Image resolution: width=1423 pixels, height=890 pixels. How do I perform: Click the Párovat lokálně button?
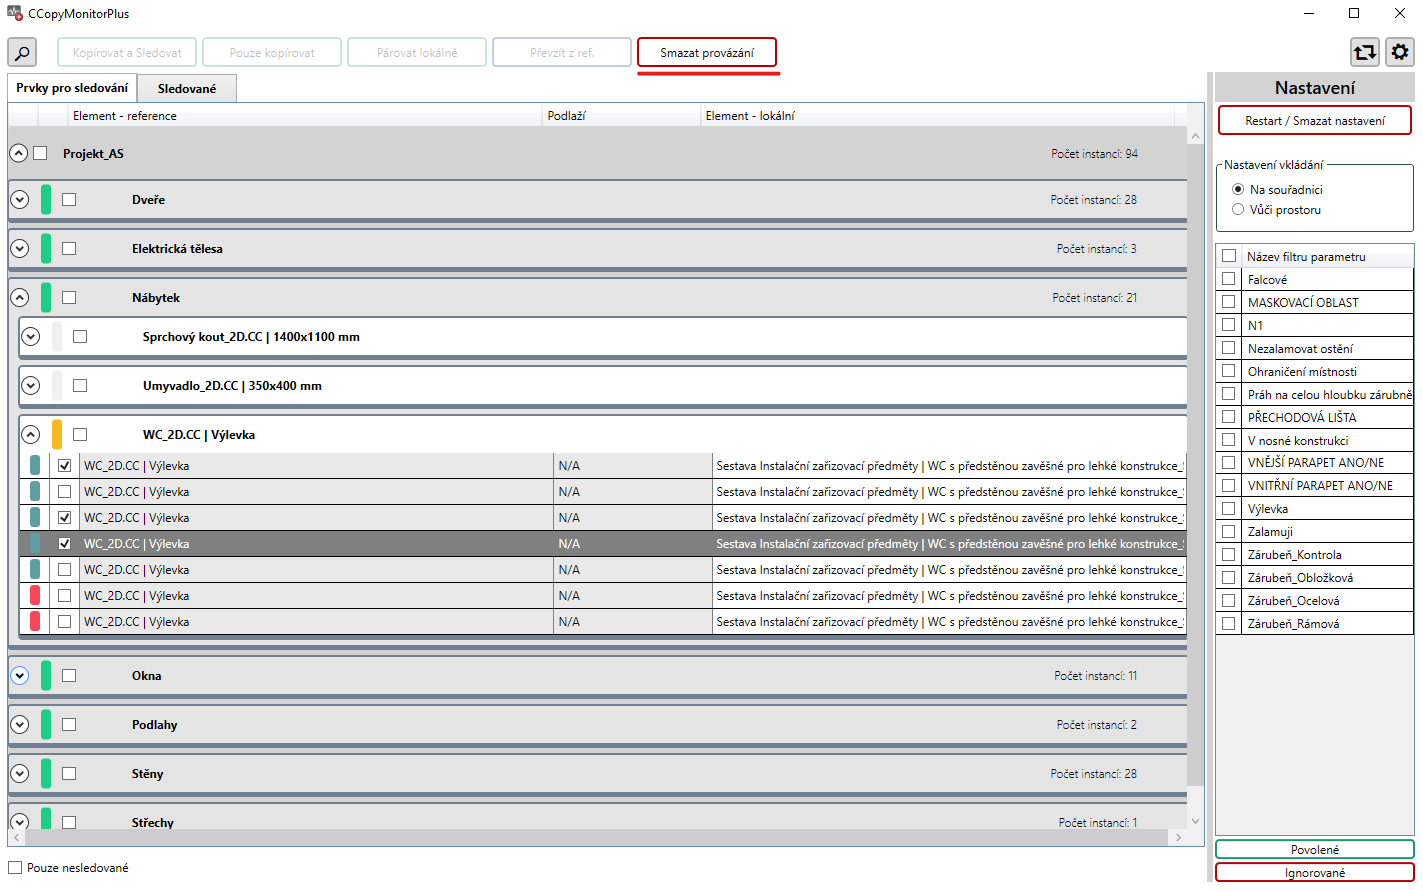[417, 52]
